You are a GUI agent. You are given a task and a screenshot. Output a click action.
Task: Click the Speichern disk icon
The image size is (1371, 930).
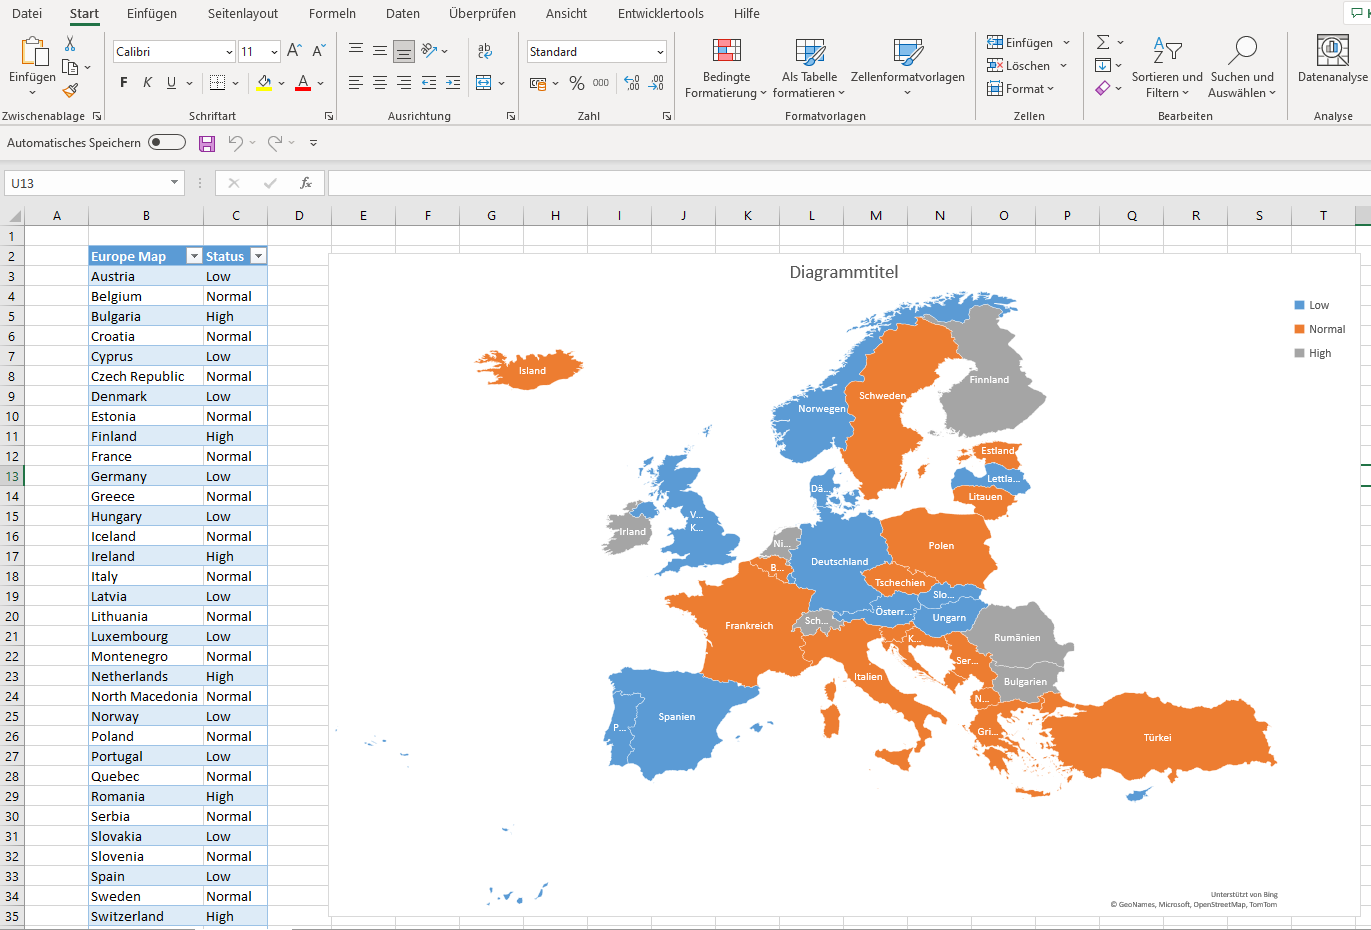point(207,142)
